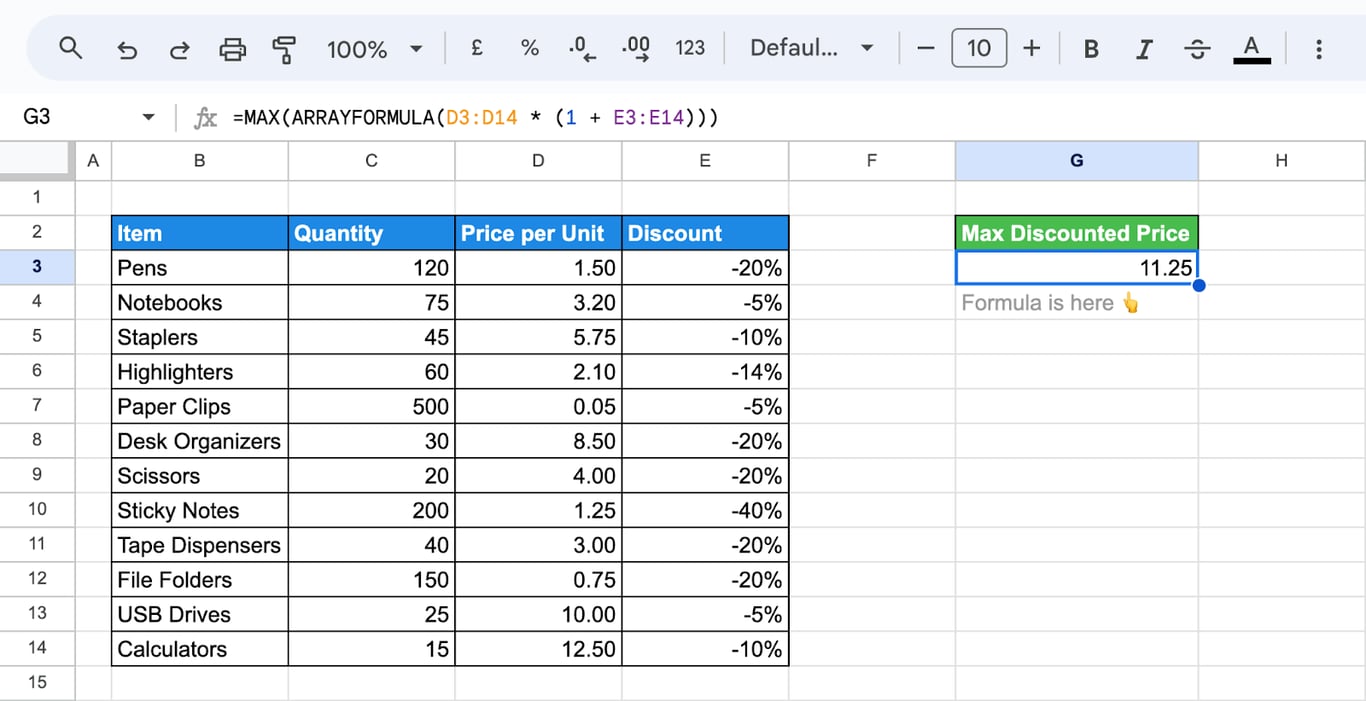This screenshot has width=1366, height=701.
Task: Select column H header
Action: [1282, 160]
